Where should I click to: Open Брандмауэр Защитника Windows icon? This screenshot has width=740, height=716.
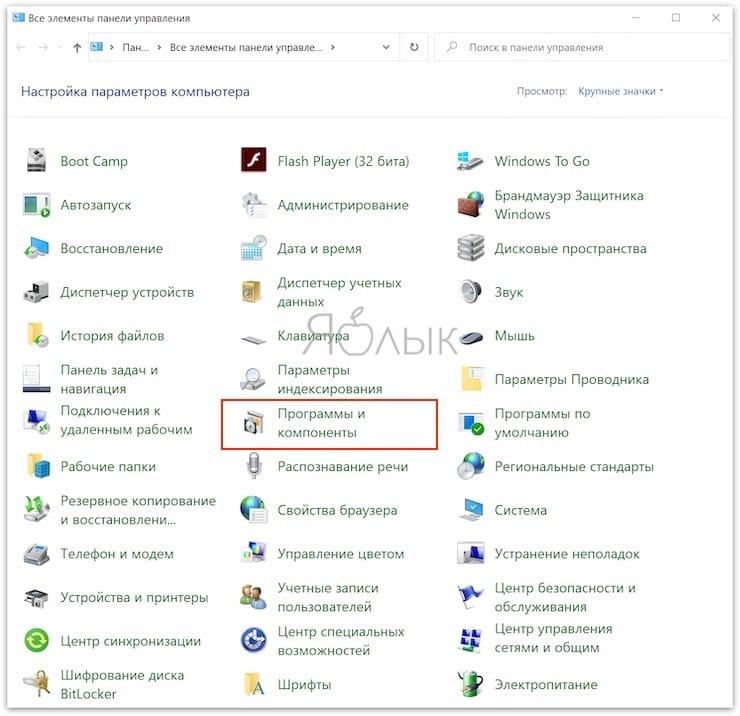(x=471, y=204)
